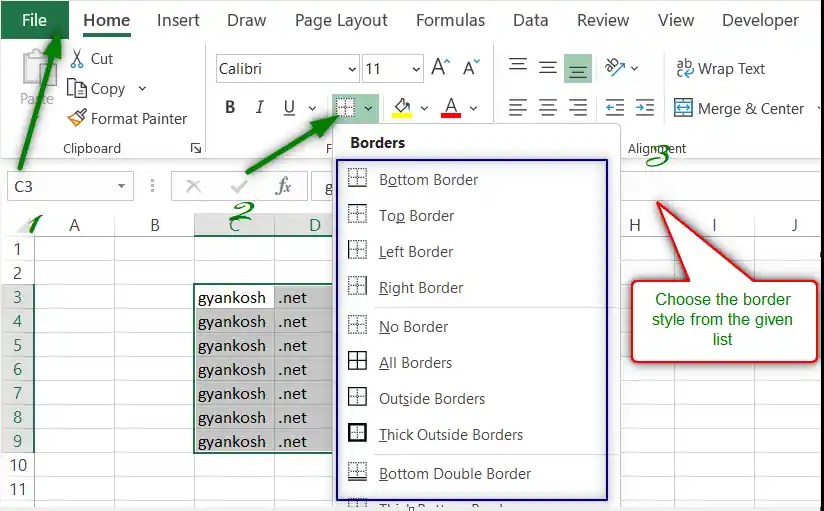The height and width of the screenshot is (511, 824).
Task: Apply All Borders
Action: (472, 362)
